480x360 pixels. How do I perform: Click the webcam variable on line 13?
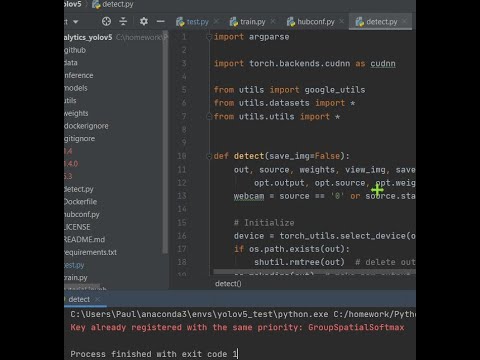(249, 196)
